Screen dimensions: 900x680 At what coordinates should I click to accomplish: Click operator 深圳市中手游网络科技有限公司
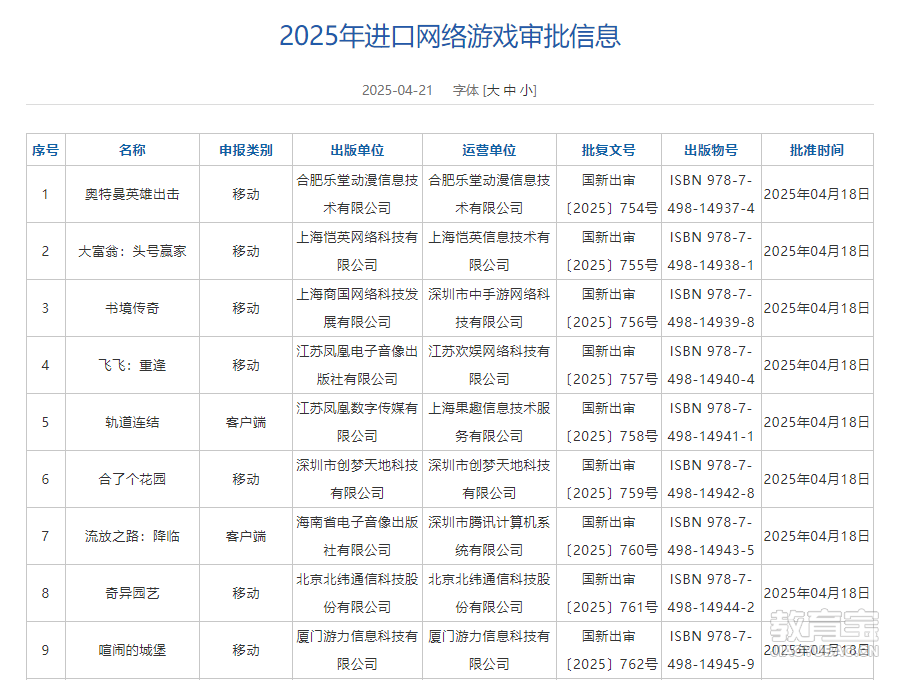489,308
